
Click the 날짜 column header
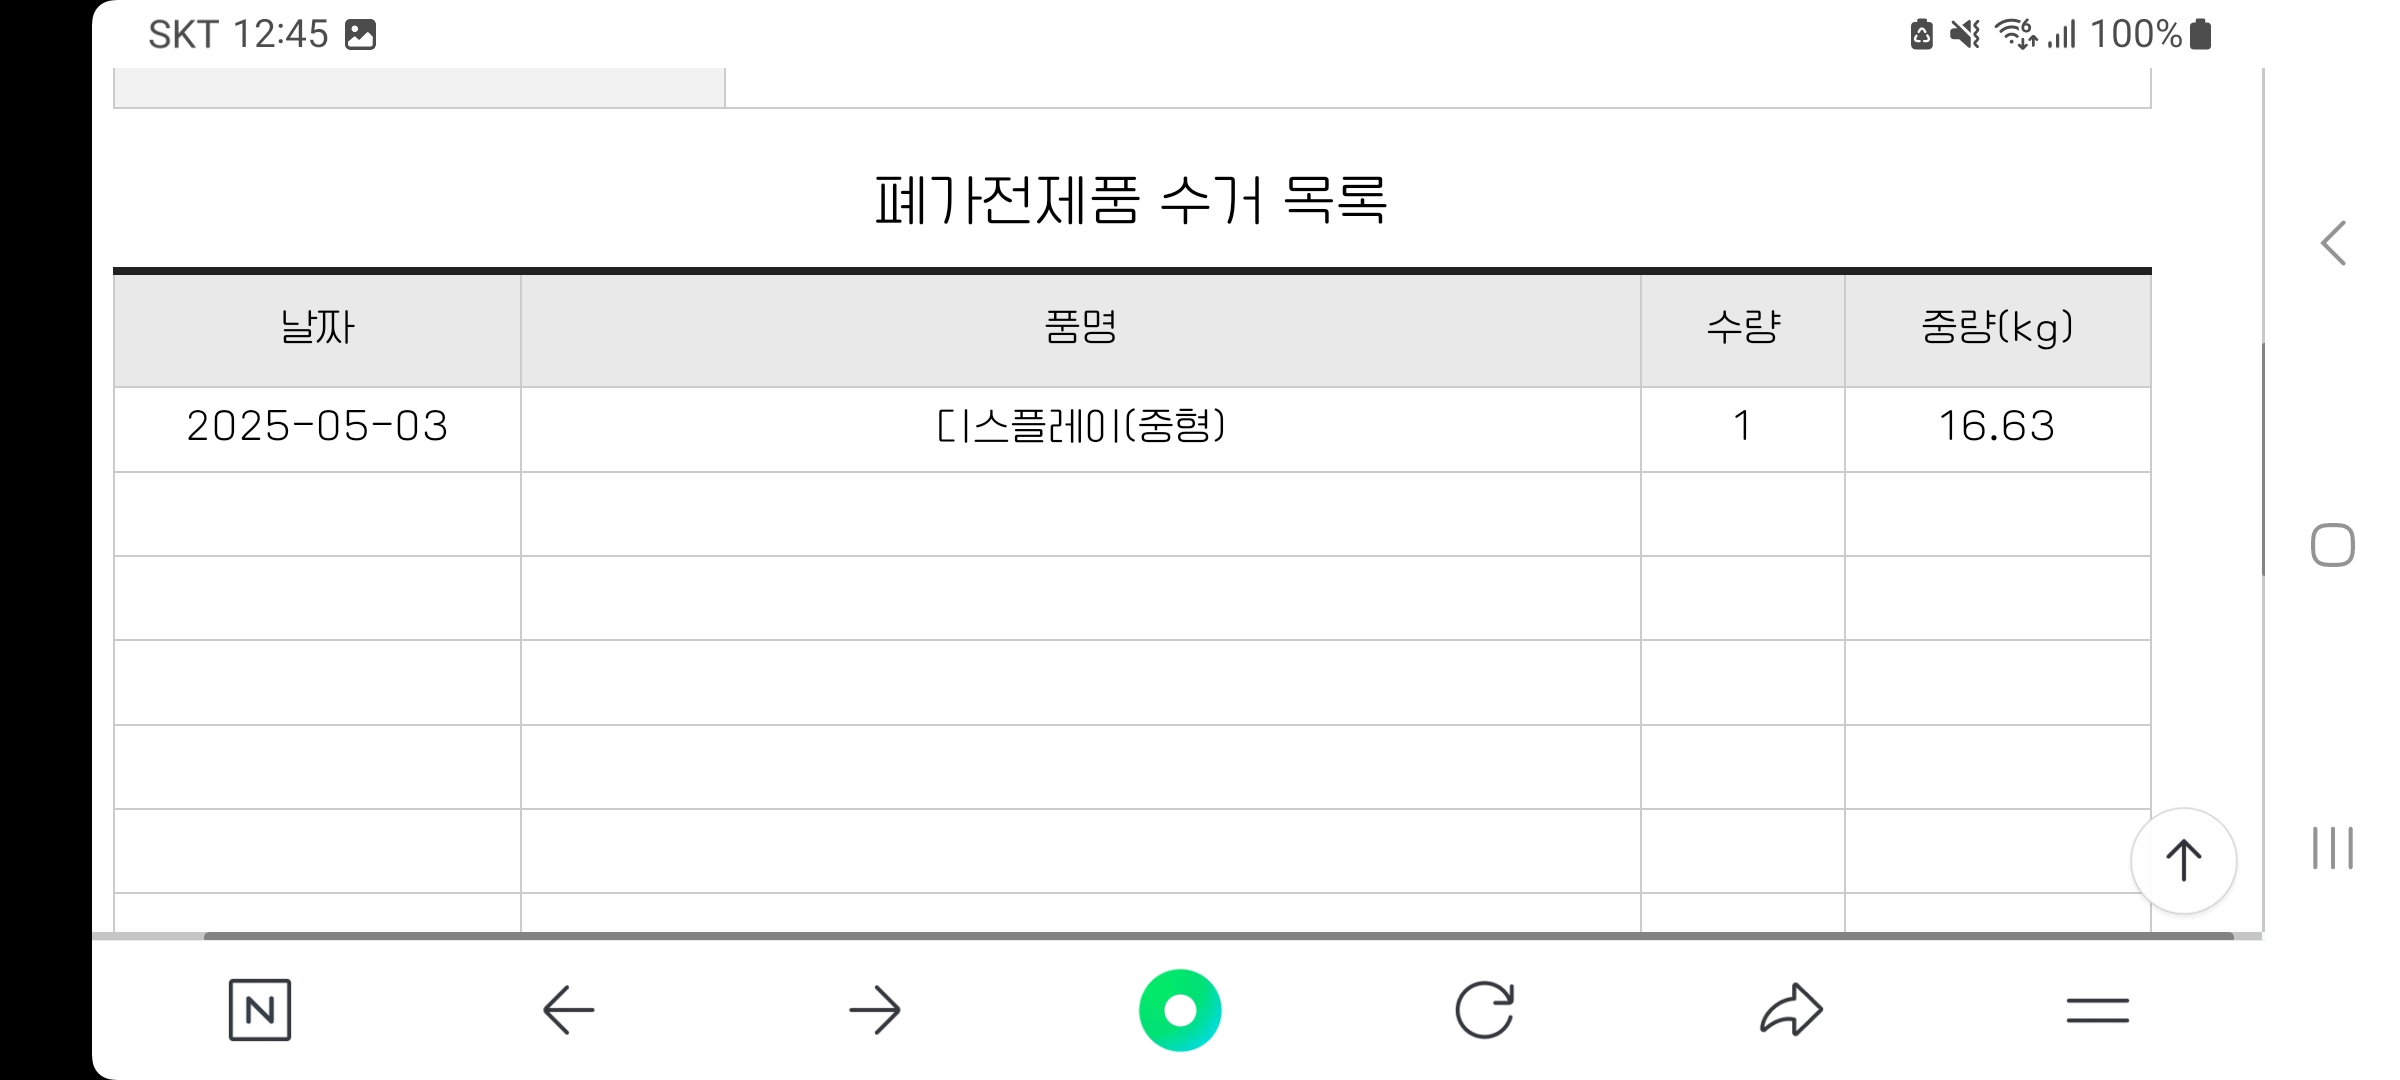pos(317,328)
